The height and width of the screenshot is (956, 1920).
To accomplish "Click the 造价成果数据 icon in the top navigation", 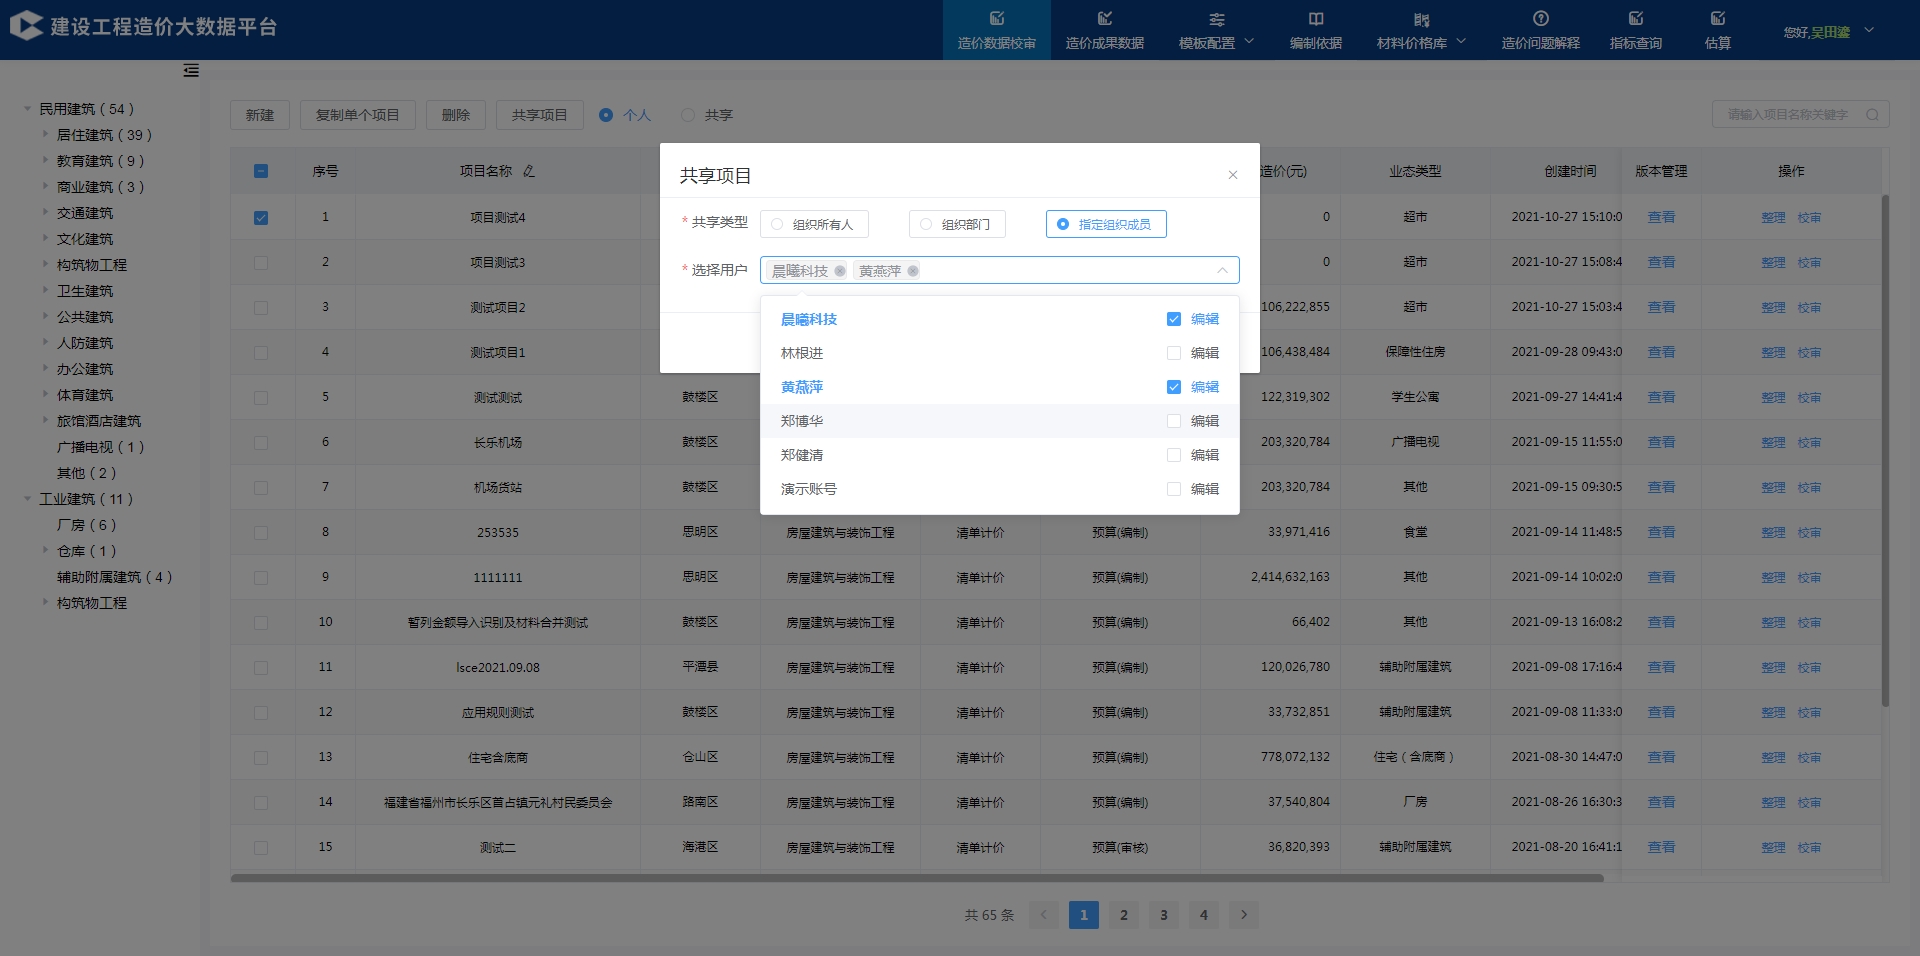I will coord(1105,18).
